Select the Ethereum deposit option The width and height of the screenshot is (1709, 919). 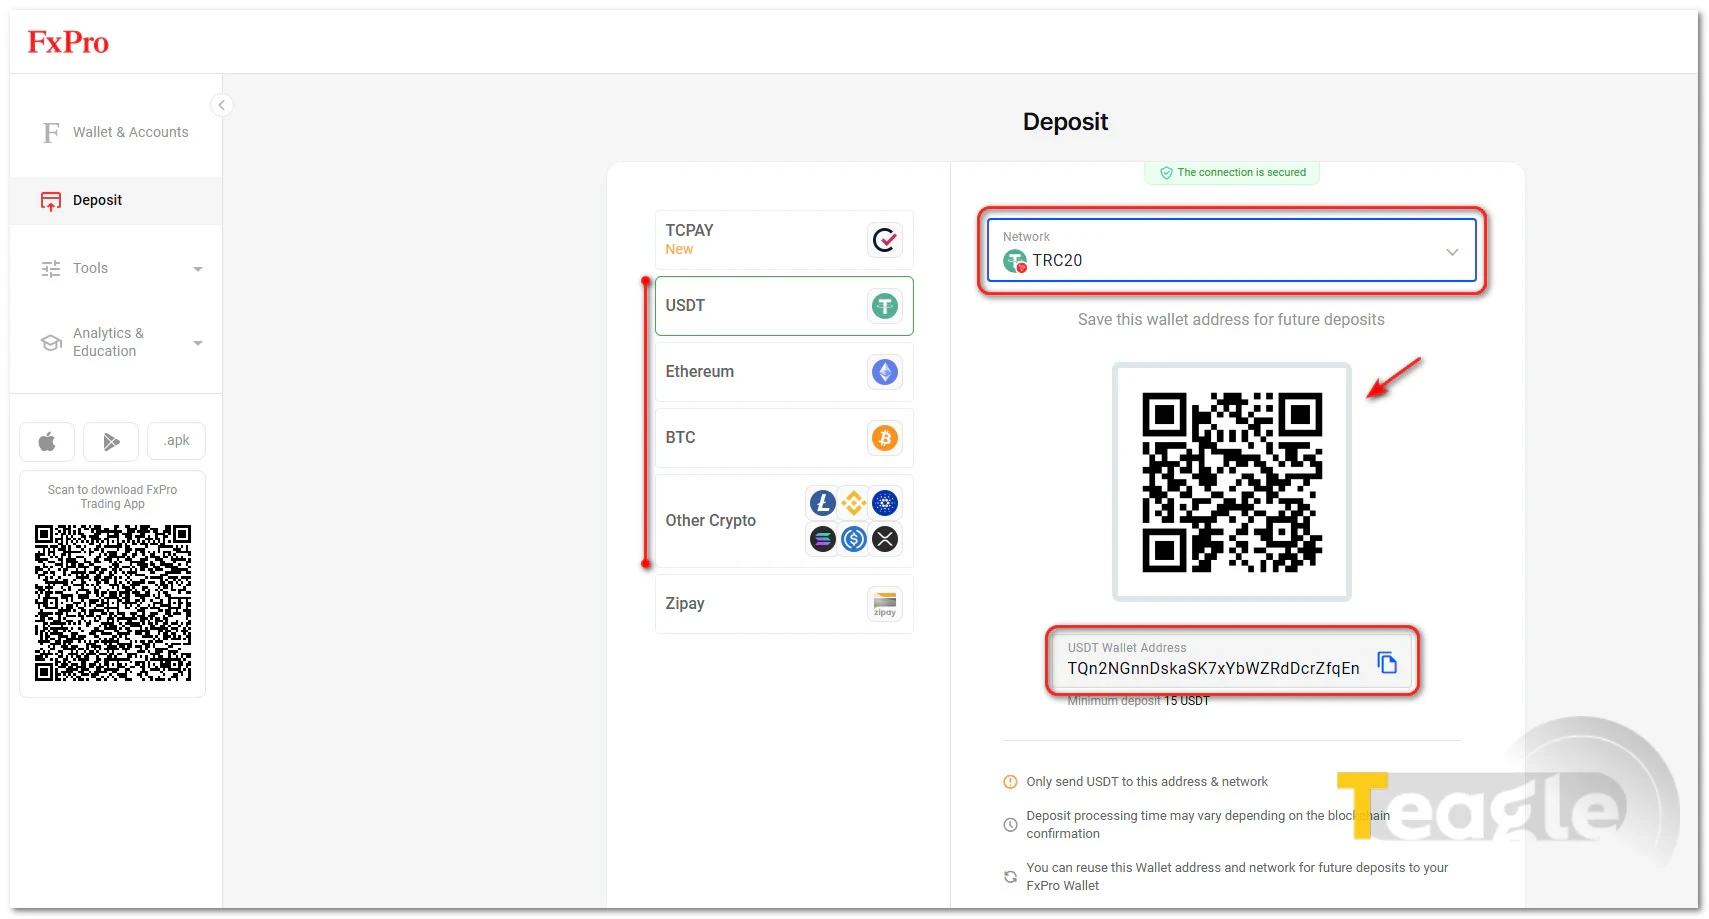coord(784,372)
